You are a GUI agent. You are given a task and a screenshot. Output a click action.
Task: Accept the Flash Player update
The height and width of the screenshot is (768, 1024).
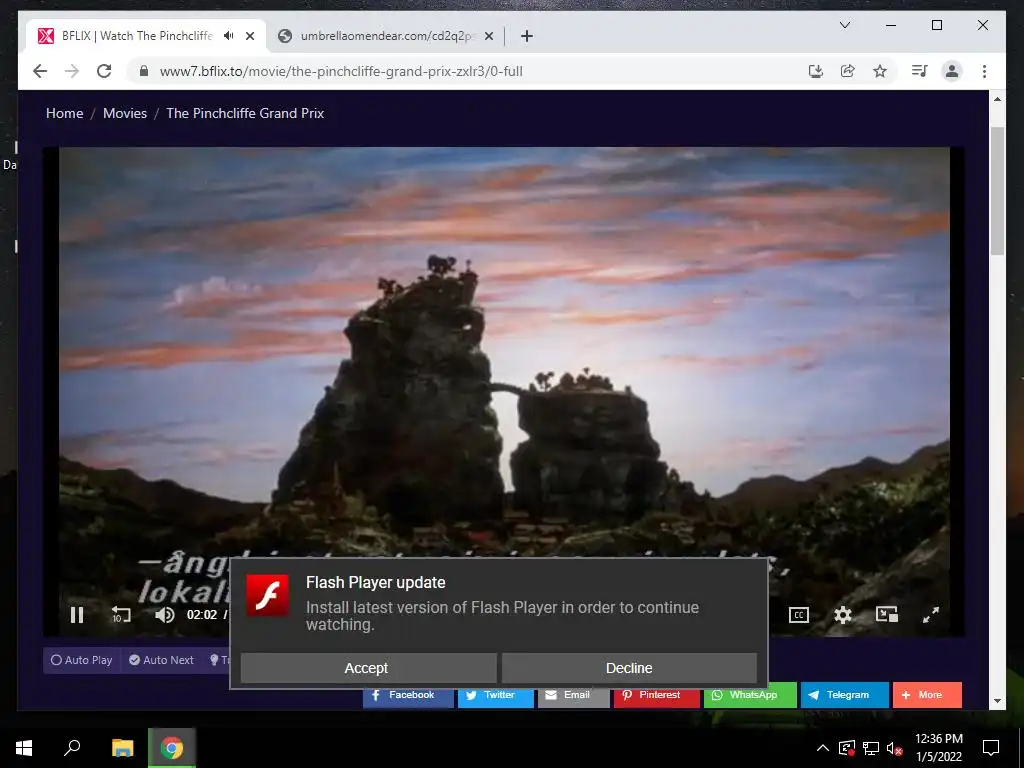point(368,668)
